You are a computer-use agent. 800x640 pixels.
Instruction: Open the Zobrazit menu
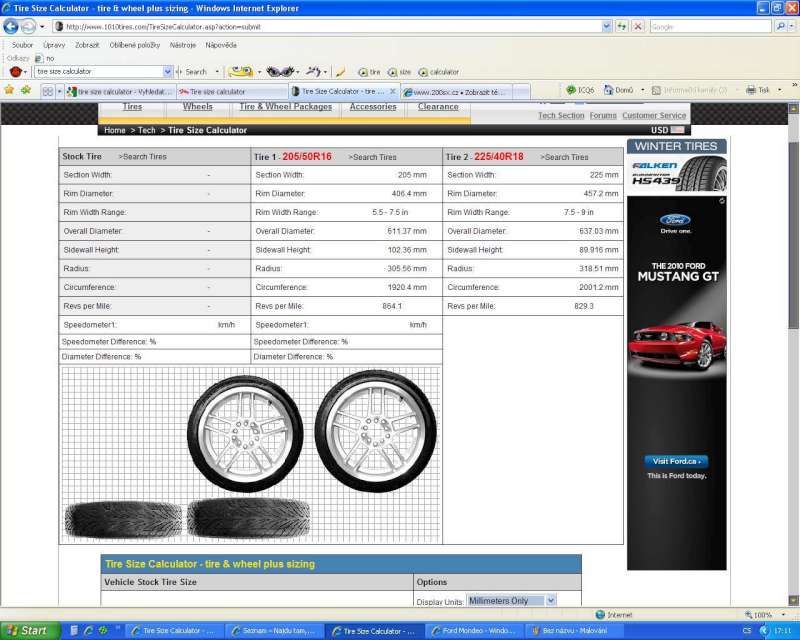87,45
